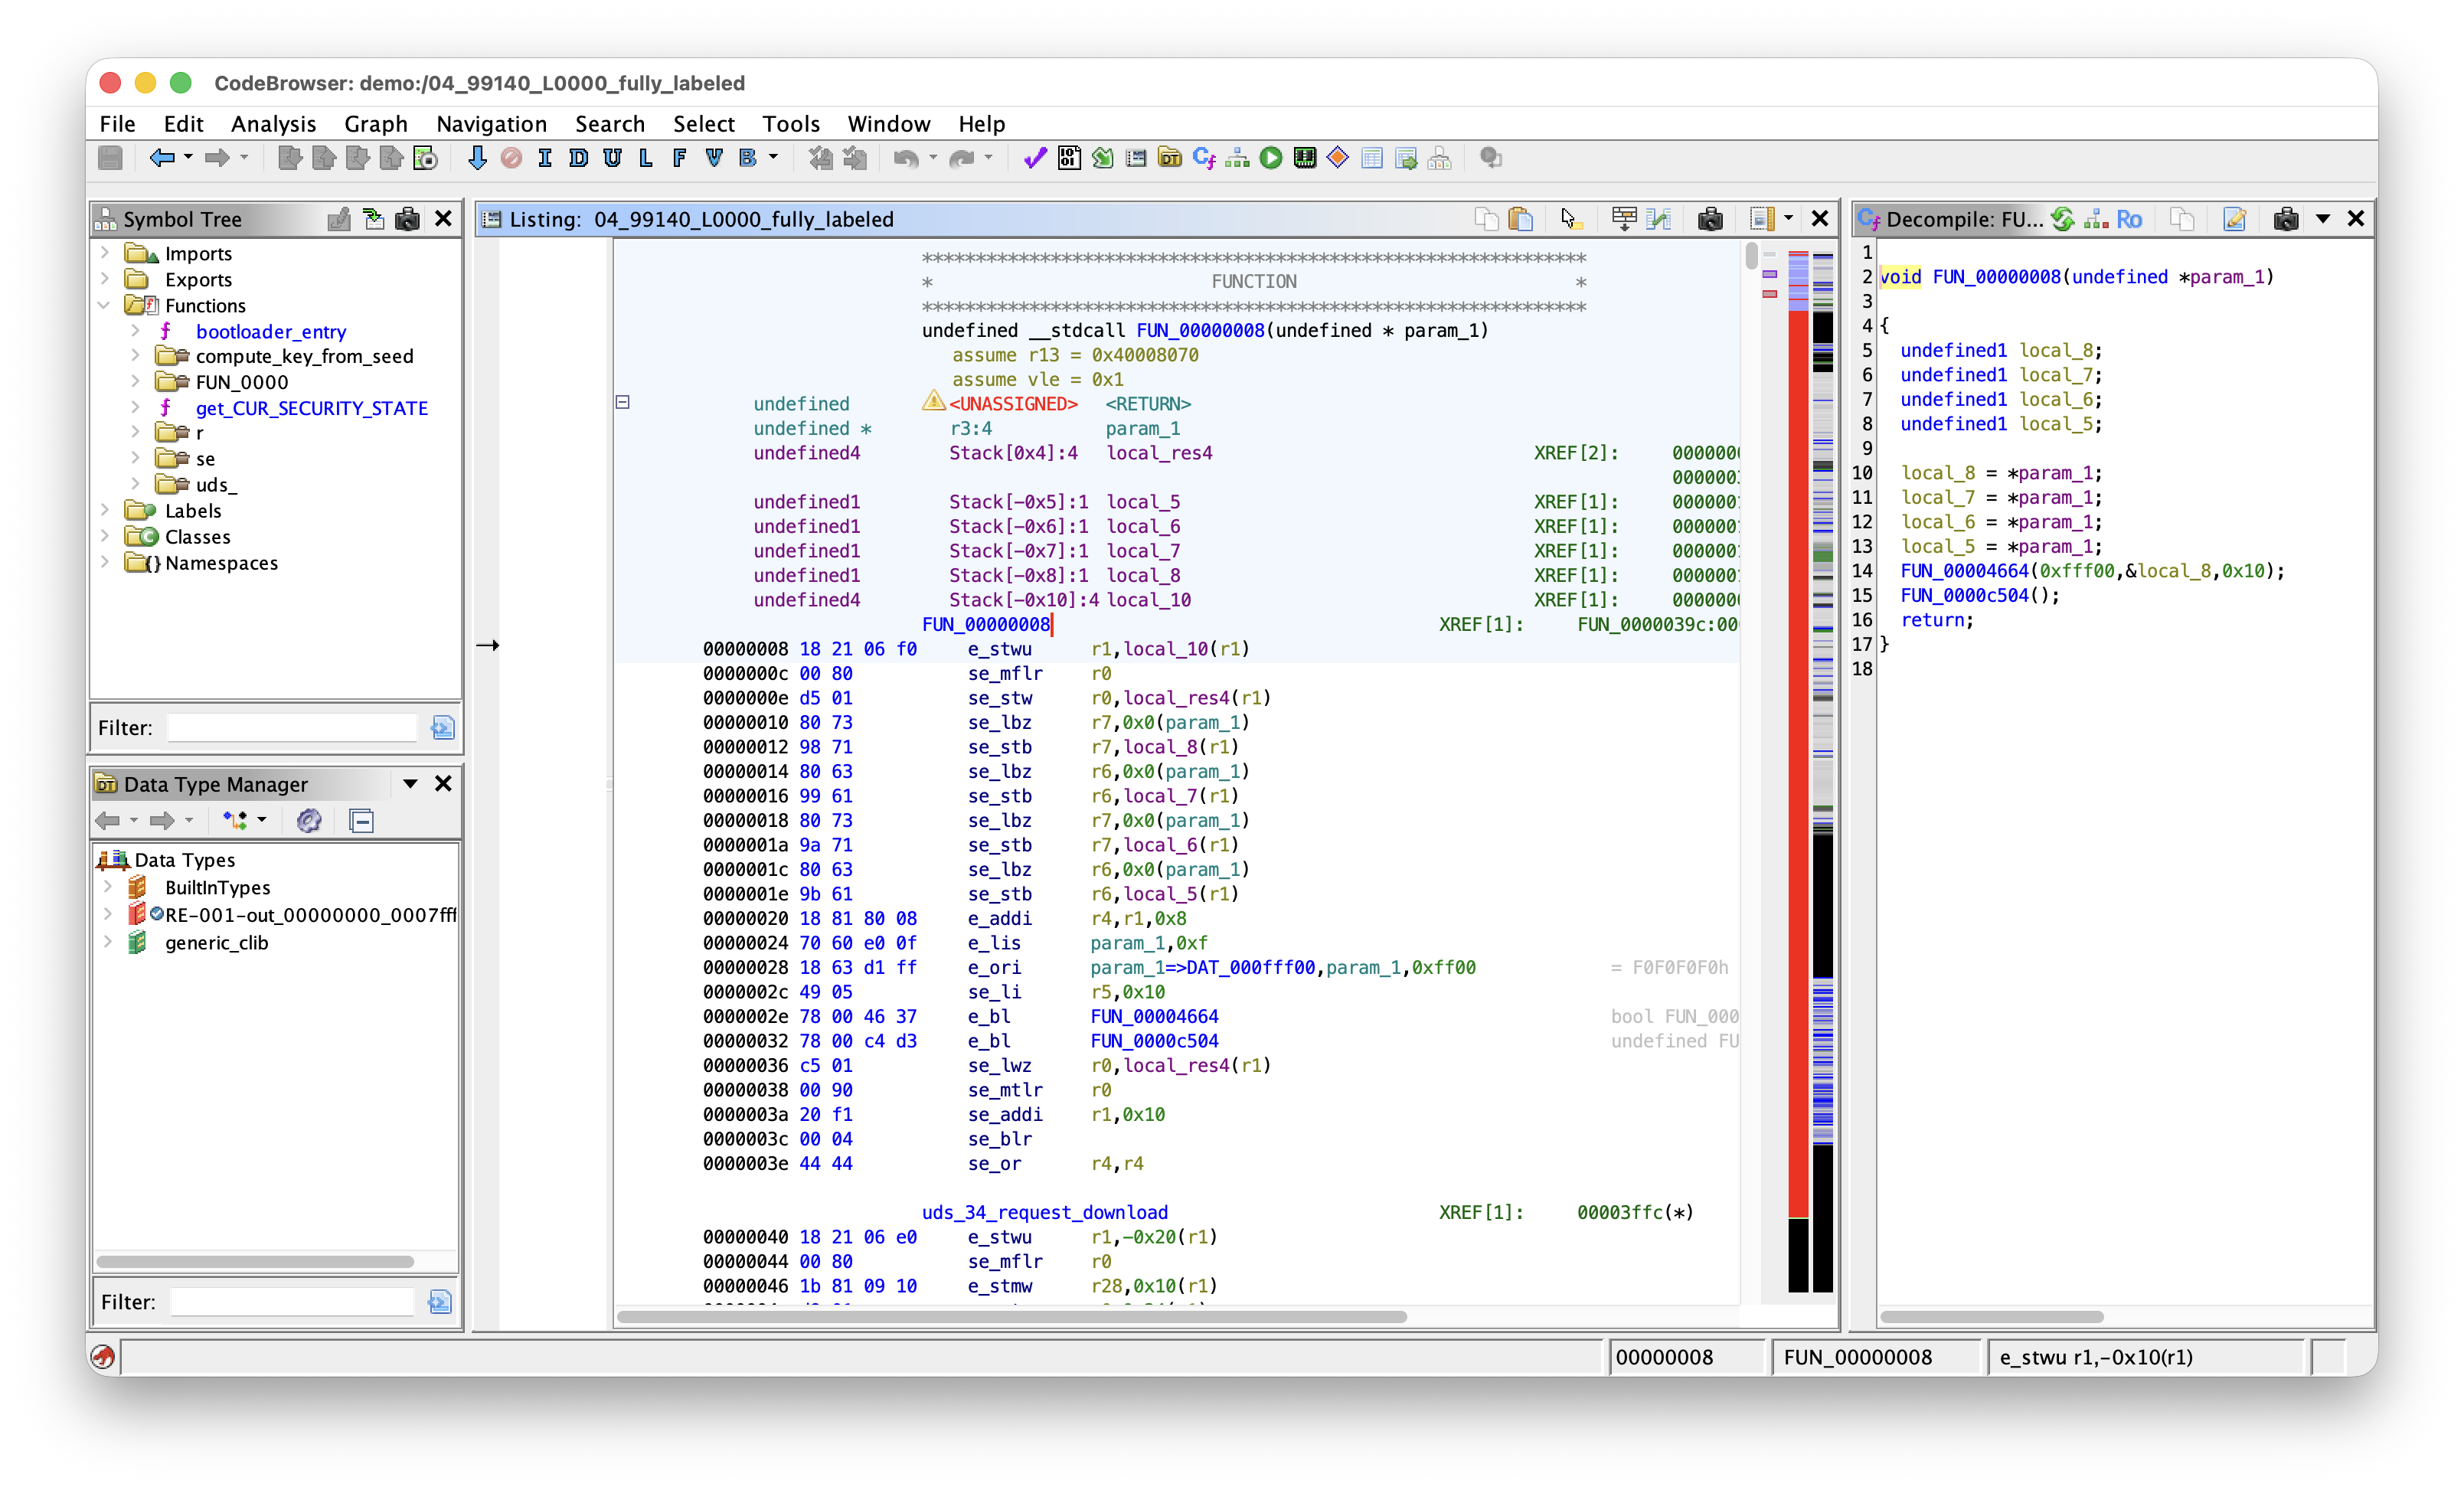Click the Next Bookmark 'B' navigation icon
Viewport: 2464px width, 1490px height.
point(748,158)
